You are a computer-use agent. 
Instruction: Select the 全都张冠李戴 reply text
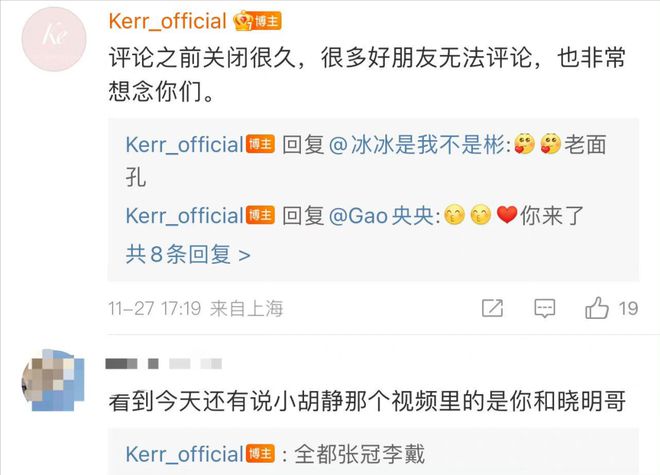click(x=359, y=454)
